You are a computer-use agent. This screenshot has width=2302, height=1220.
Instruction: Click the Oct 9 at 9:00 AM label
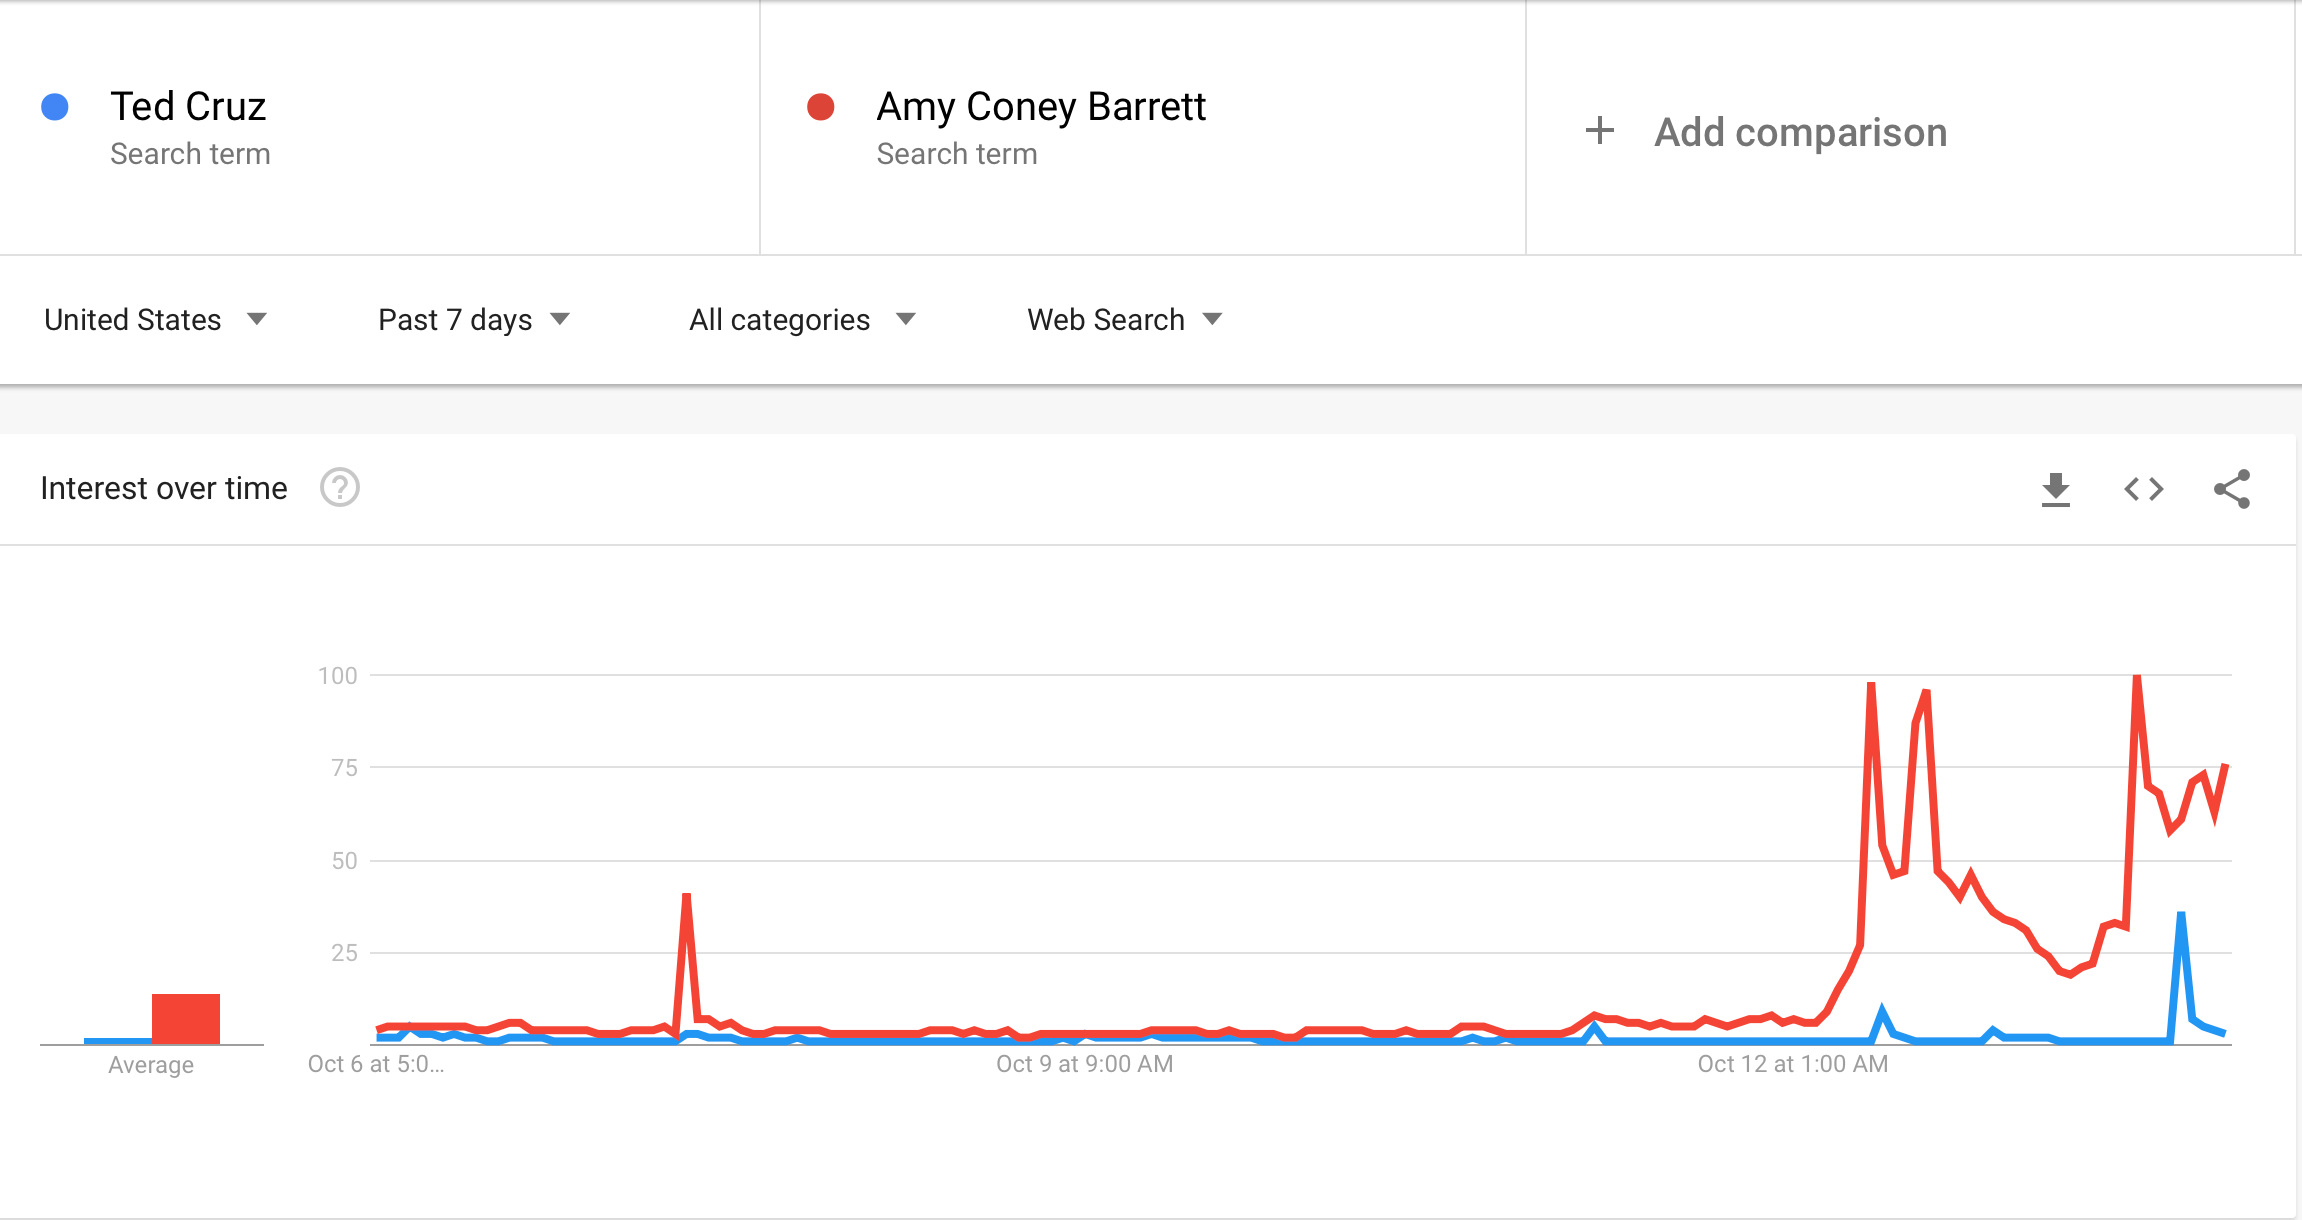[x=1084, y=1064]
